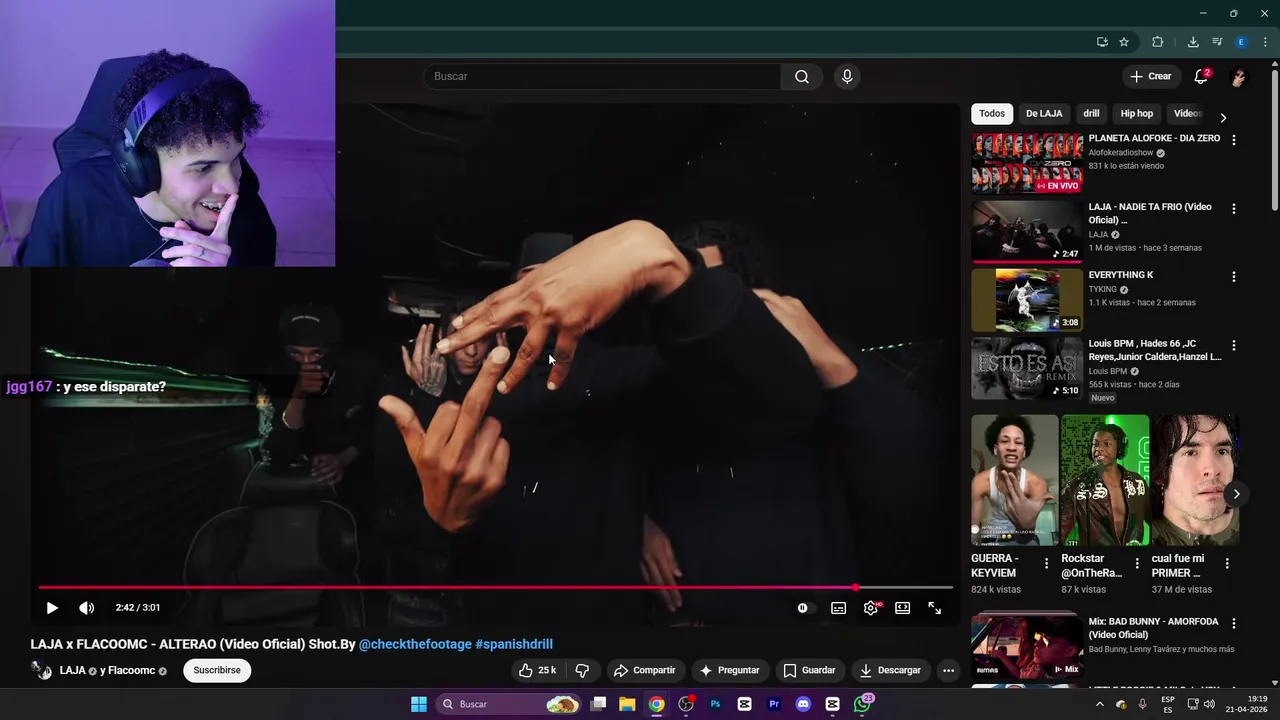Open the YouTube account avatar menu

click(1238, 77)
